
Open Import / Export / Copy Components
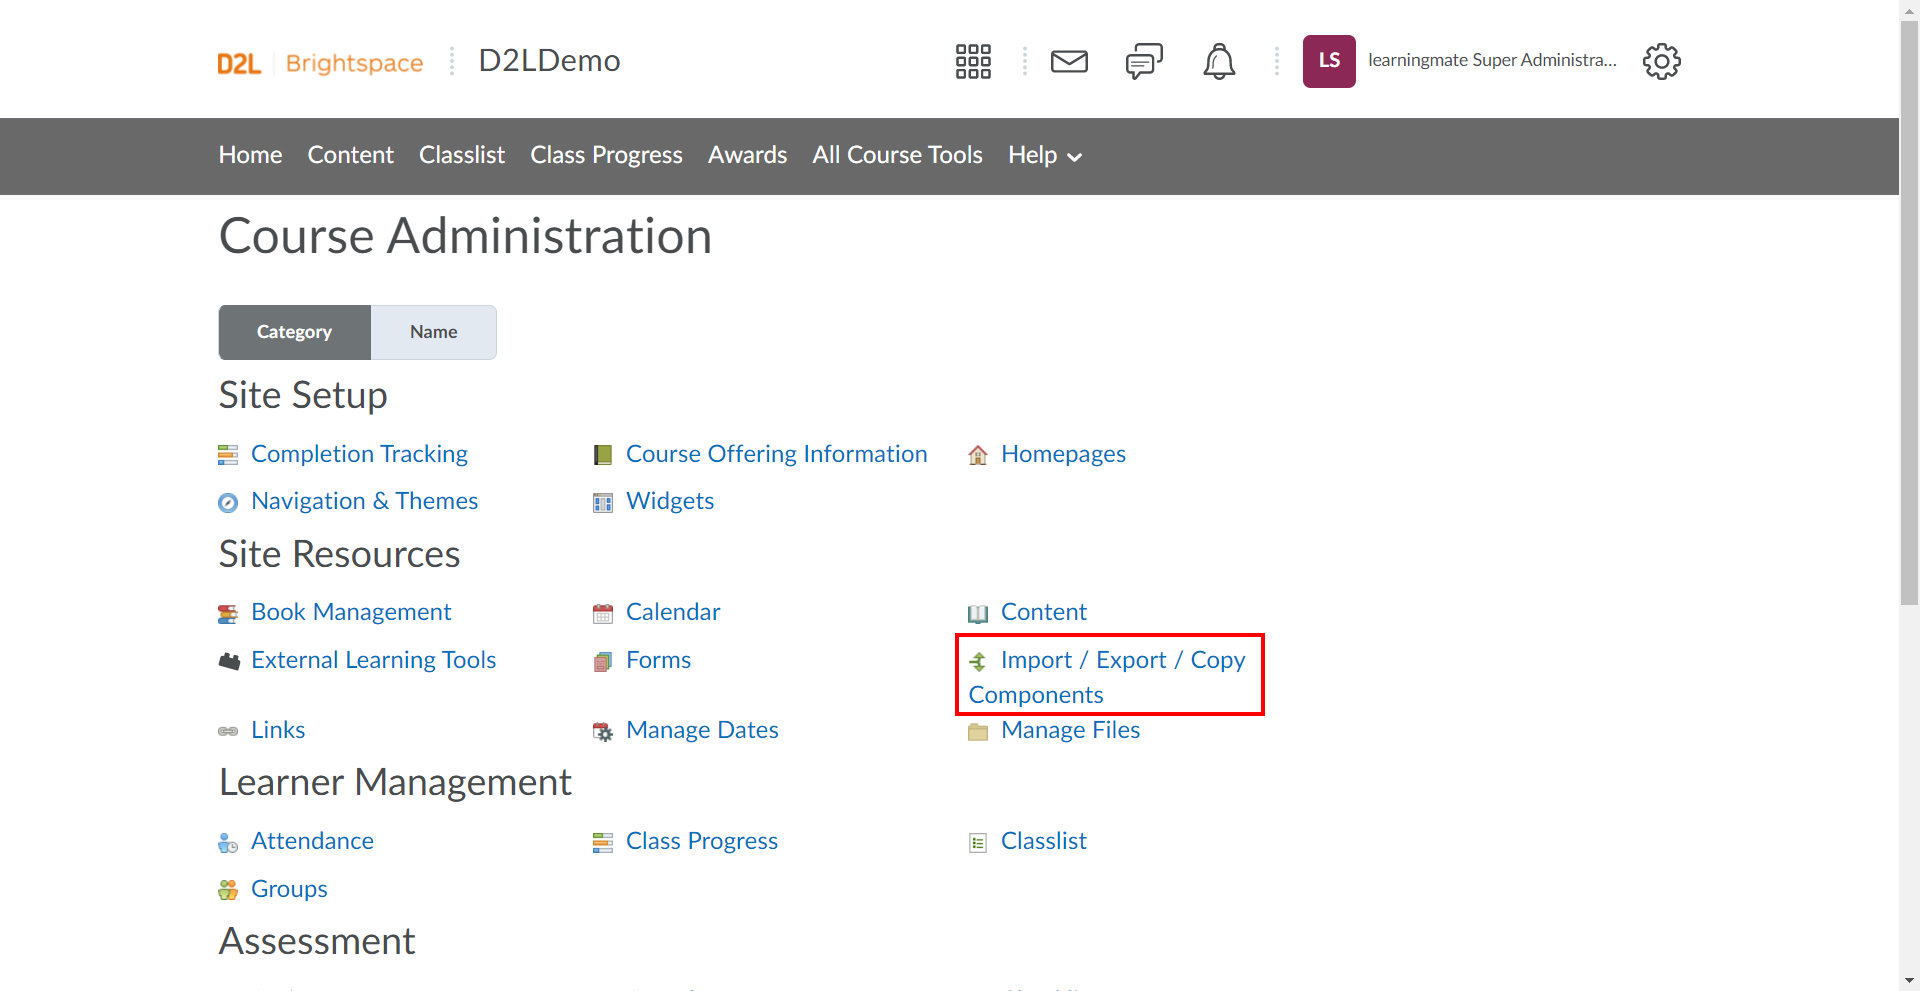click(1109, 677)
